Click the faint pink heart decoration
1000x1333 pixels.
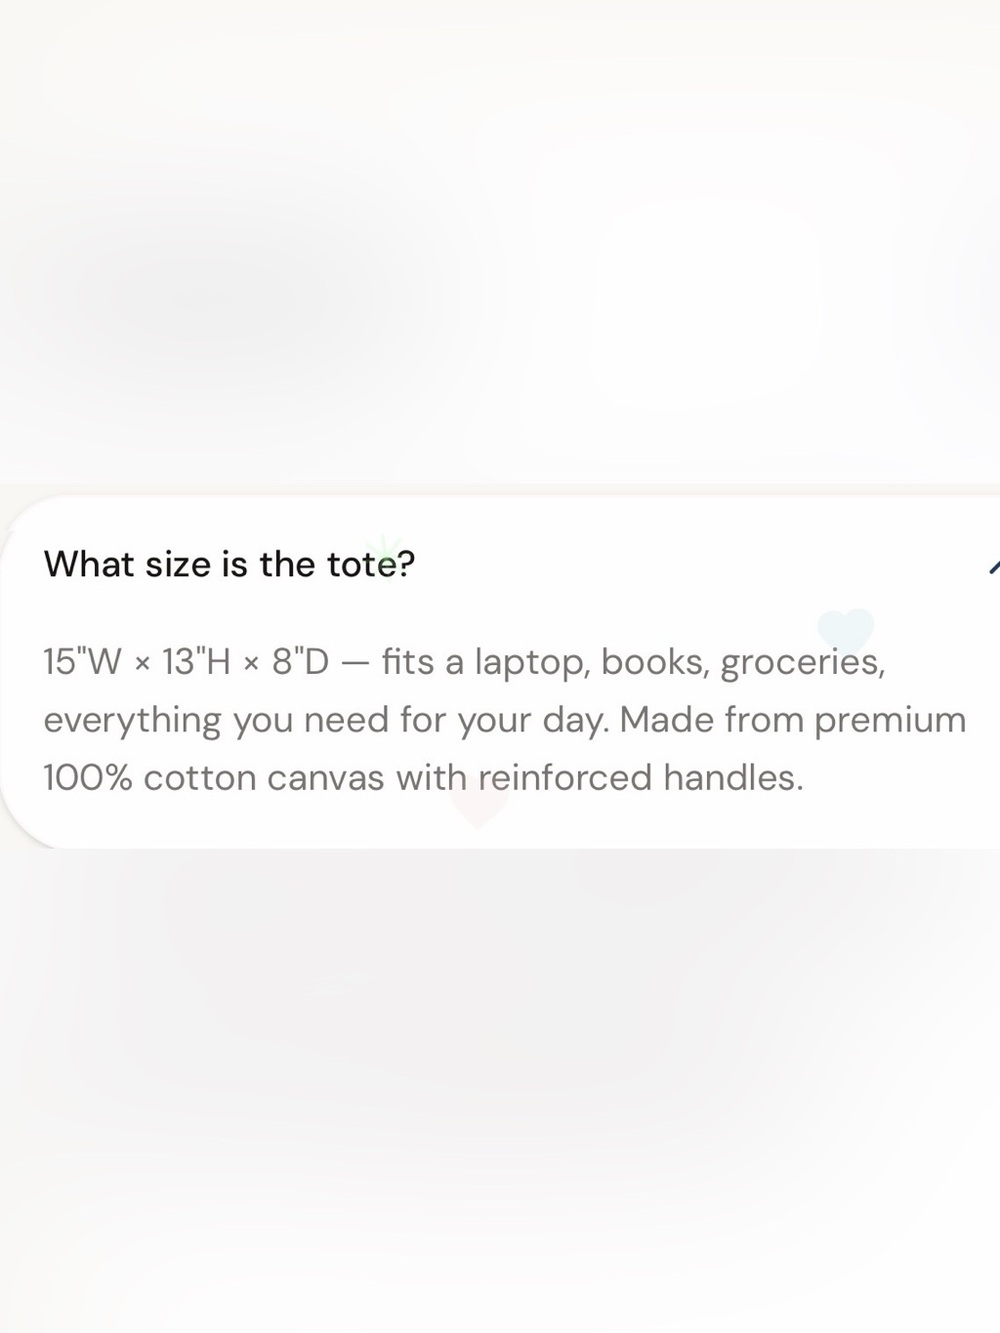478,803
